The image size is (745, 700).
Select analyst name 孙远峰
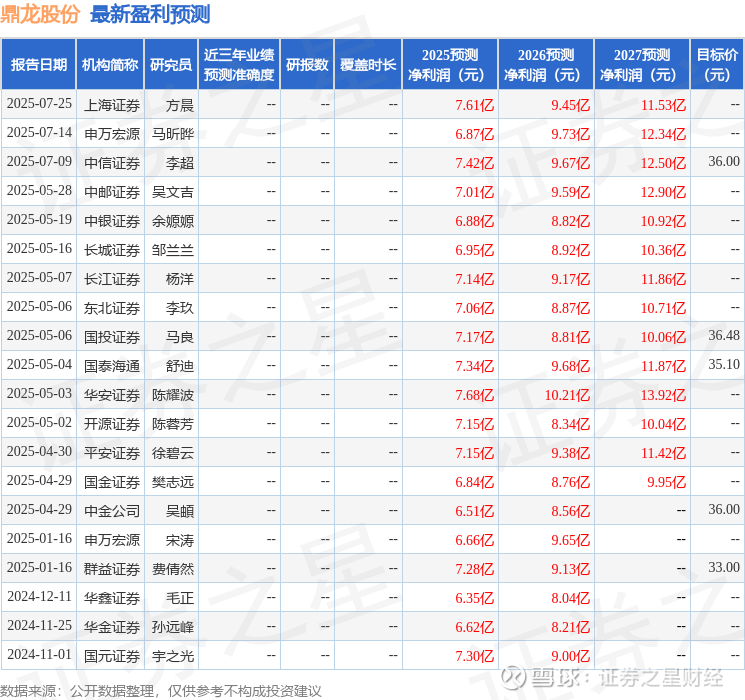pyautogui.click(x=173, y=627)
